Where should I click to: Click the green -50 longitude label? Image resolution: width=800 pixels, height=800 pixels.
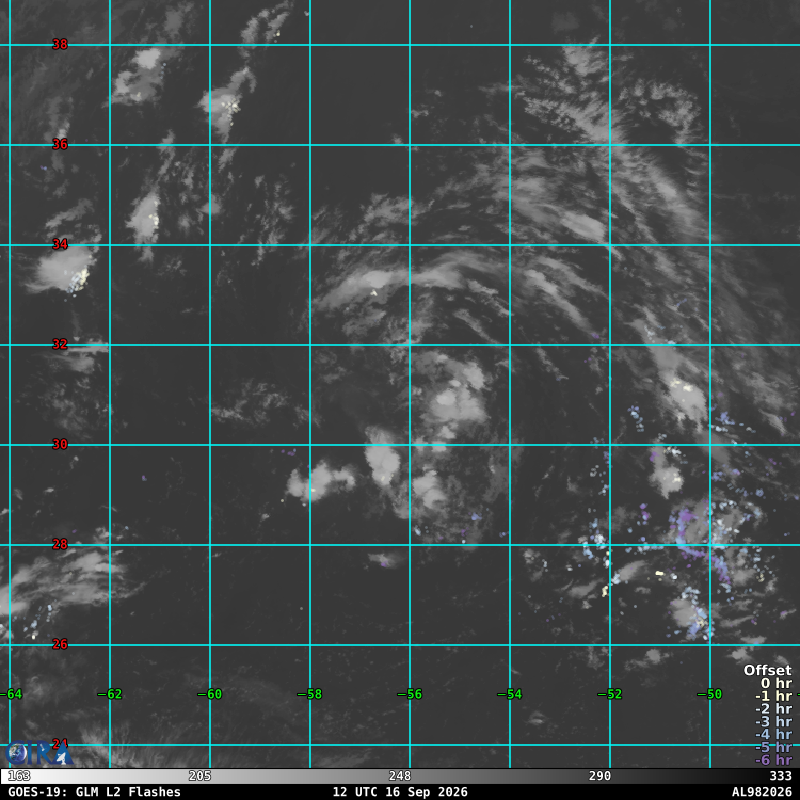click(710, 694)
